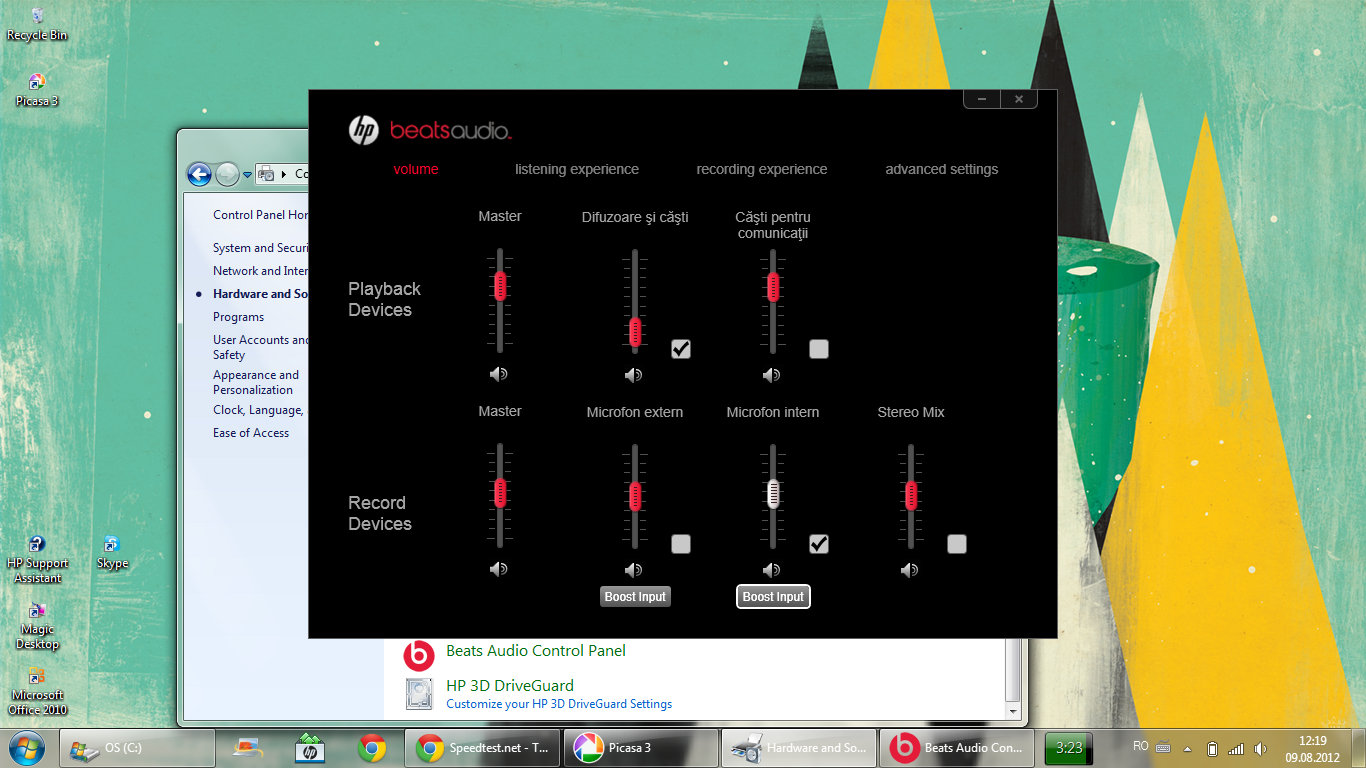
Task: Mute Microfon intern speaker icon
Action: click(x=771, y=570)
